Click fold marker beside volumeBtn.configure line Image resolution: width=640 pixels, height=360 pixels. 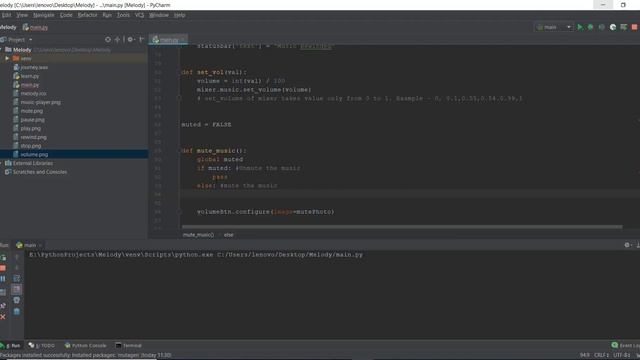[x=179, y=212]
